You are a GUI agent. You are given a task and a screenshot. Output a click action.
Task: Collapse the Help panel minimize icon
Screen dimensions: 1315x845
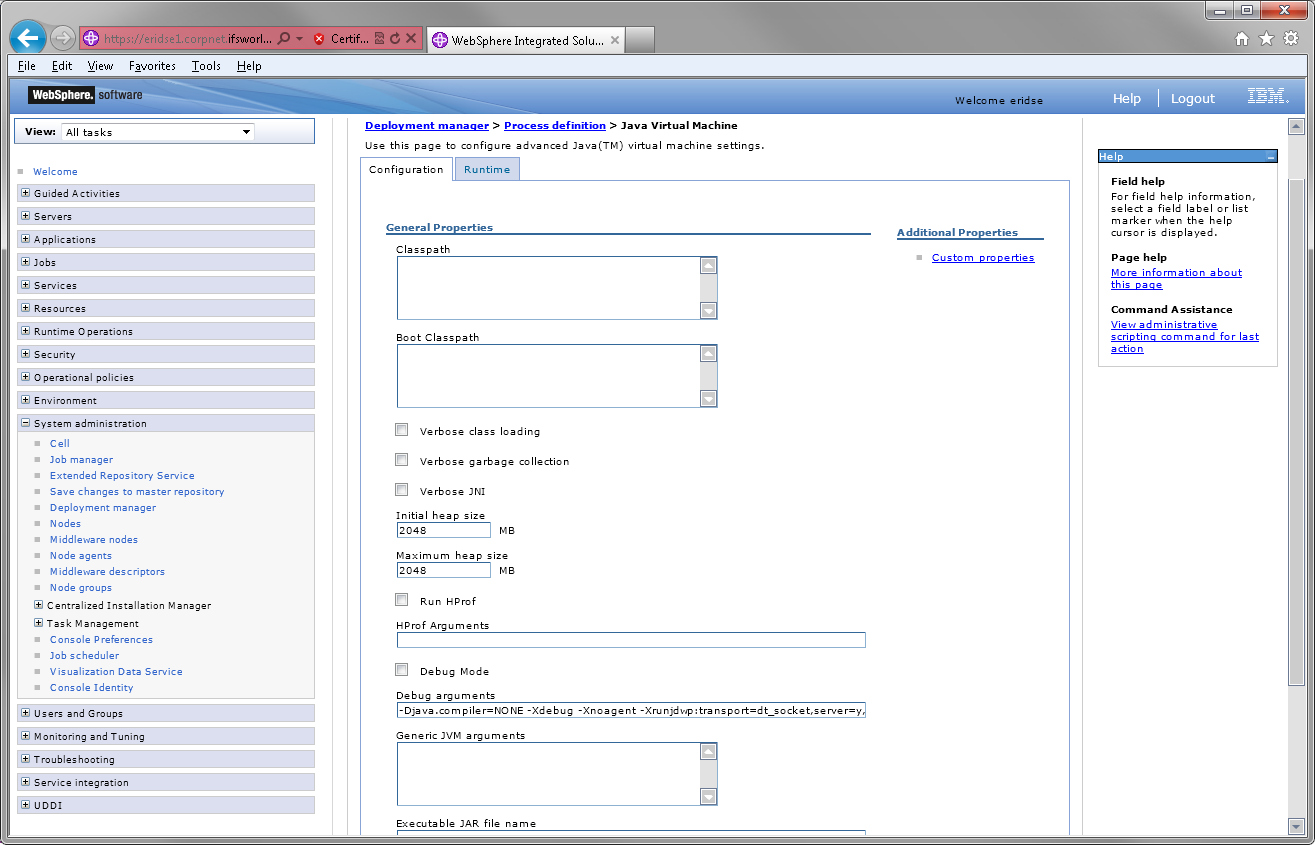1270,157
